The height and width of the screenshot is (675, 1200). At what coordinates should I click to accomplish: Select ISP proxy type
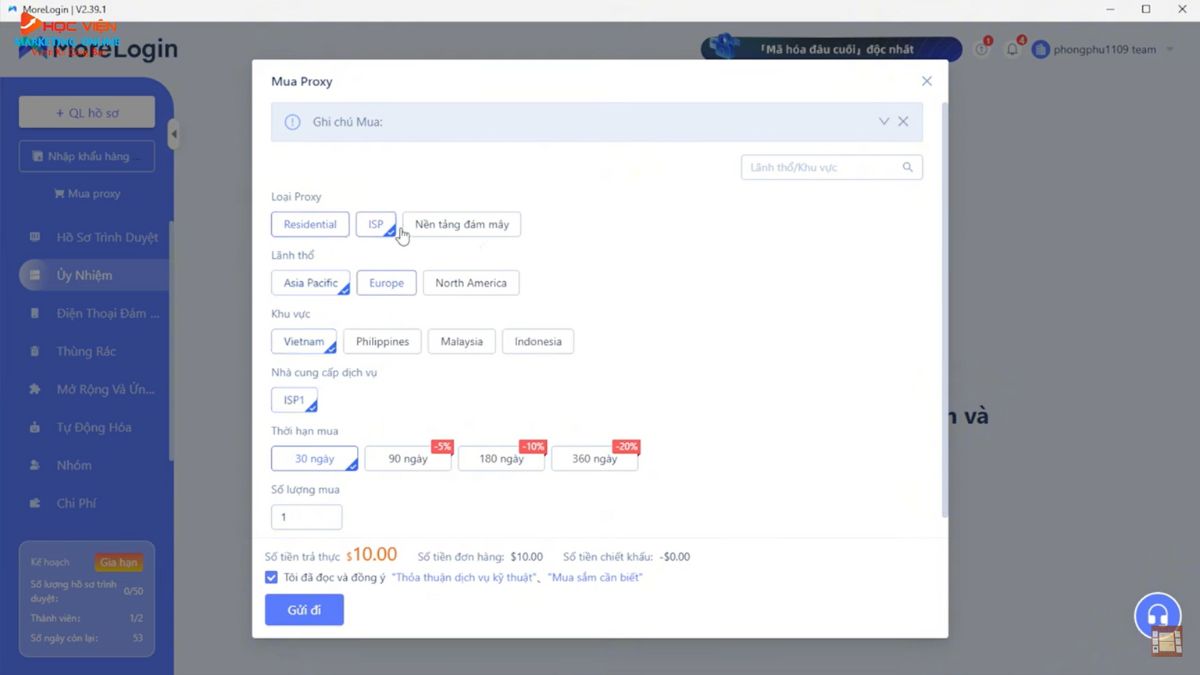376,224
